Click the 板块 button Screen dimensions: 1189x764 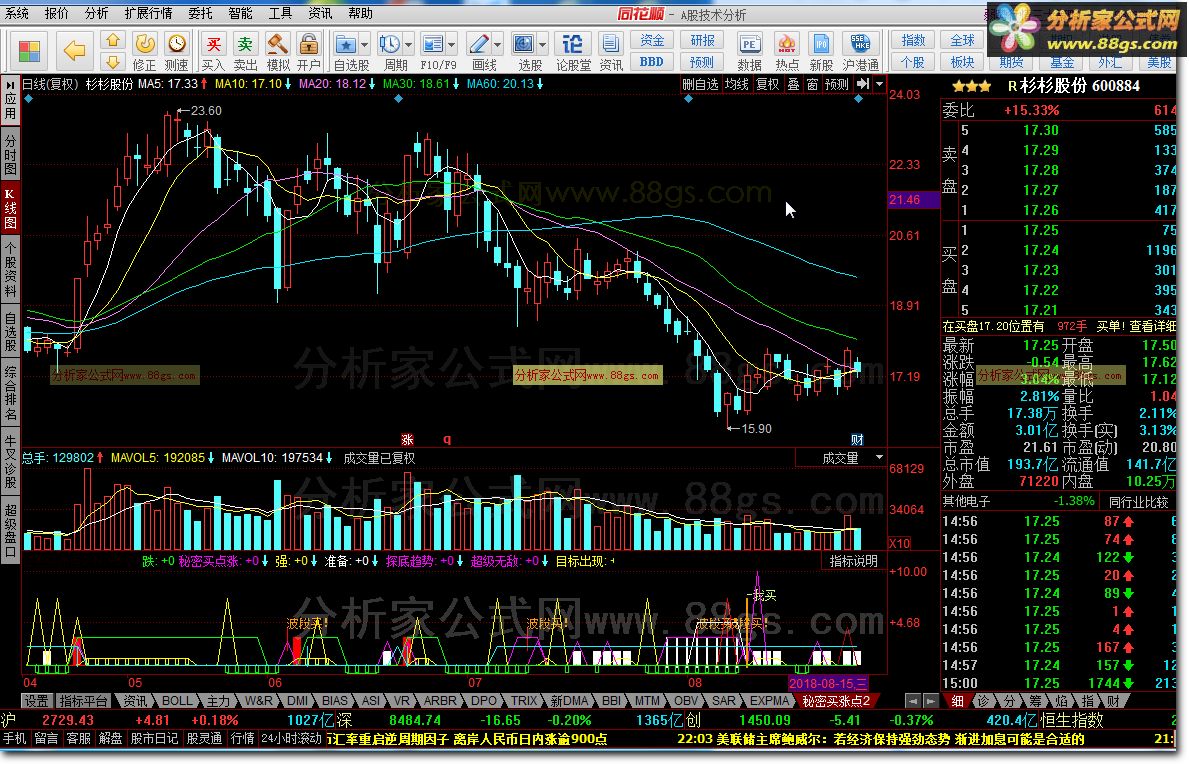962,62
